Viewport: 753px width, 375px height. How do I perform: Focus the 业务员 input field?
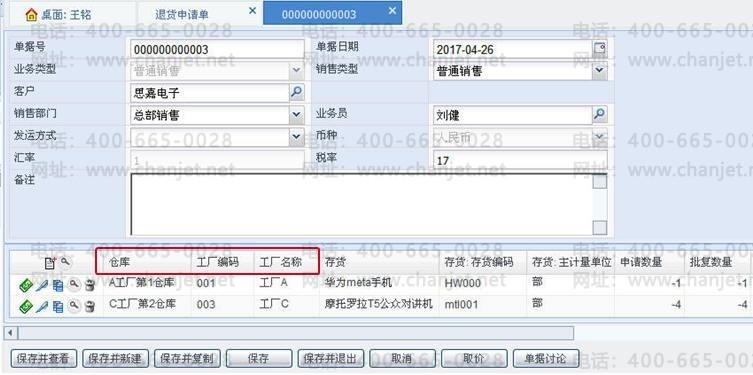click(512, 115)
